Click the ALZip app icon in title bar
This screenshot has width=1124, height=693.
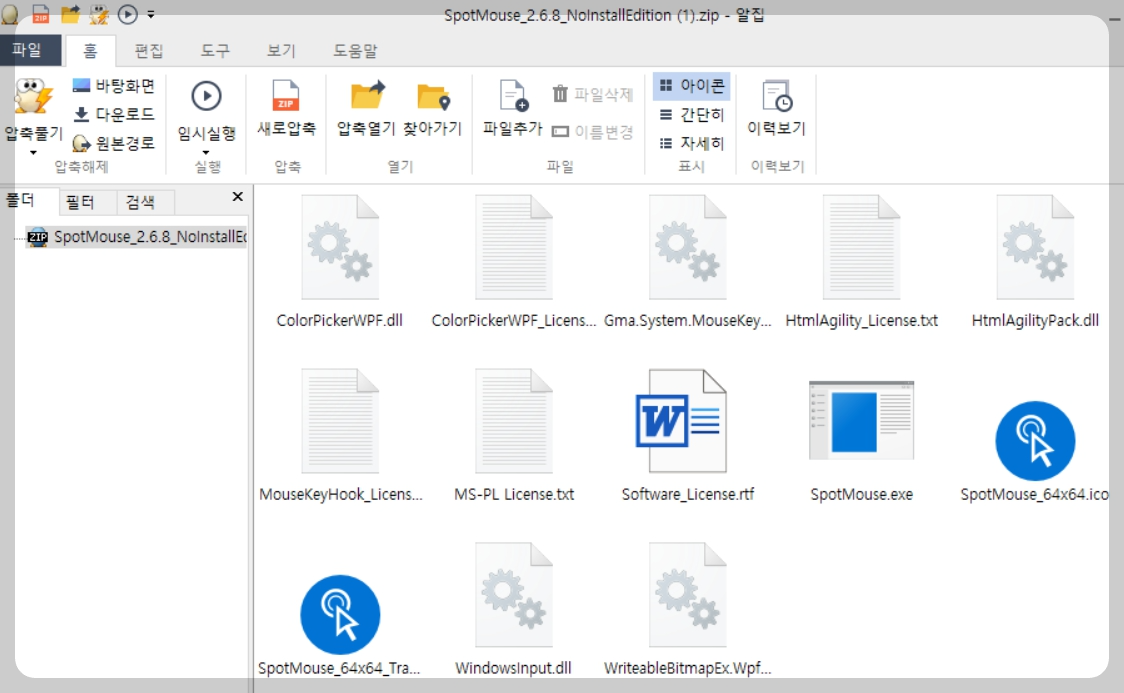click(x=10, y=14)
